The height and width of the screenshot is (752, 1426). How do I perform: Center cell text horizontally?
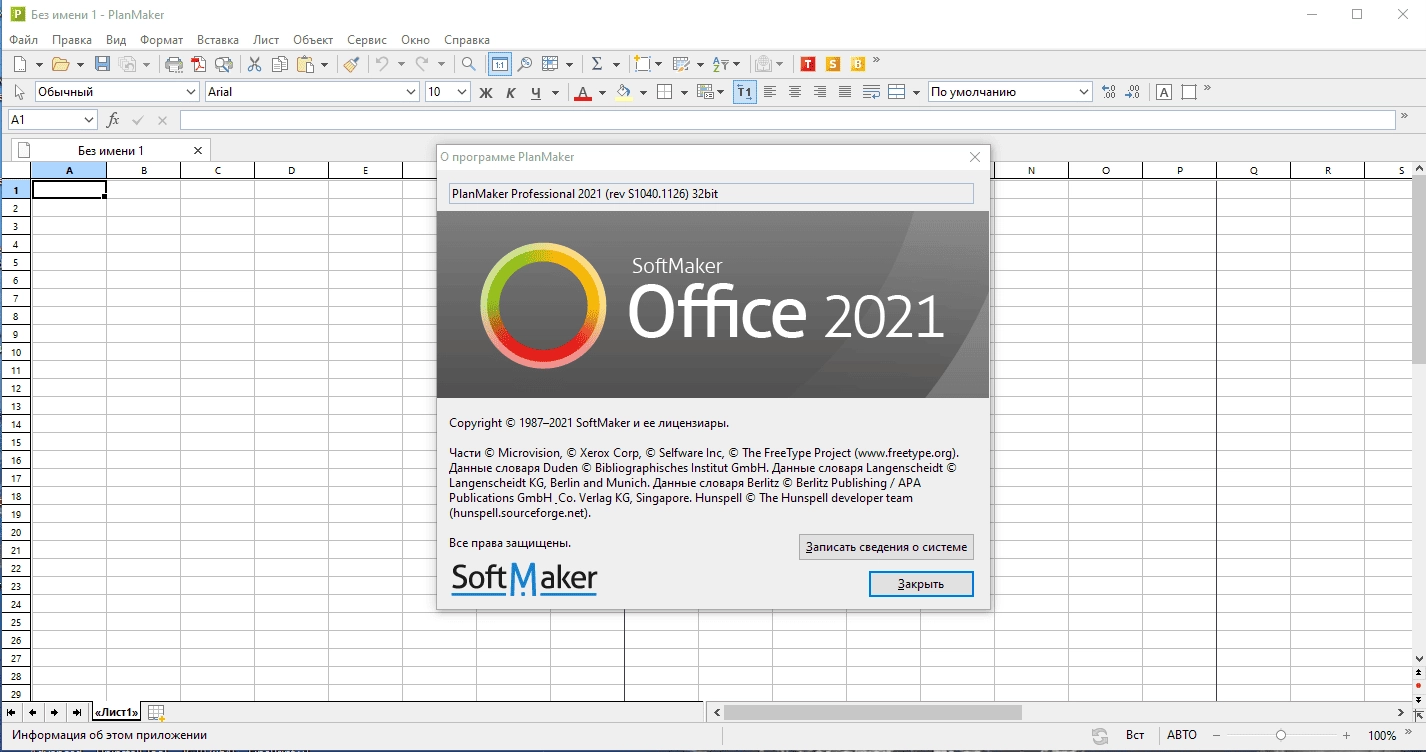pyautogui.click(x=795, y=92)
